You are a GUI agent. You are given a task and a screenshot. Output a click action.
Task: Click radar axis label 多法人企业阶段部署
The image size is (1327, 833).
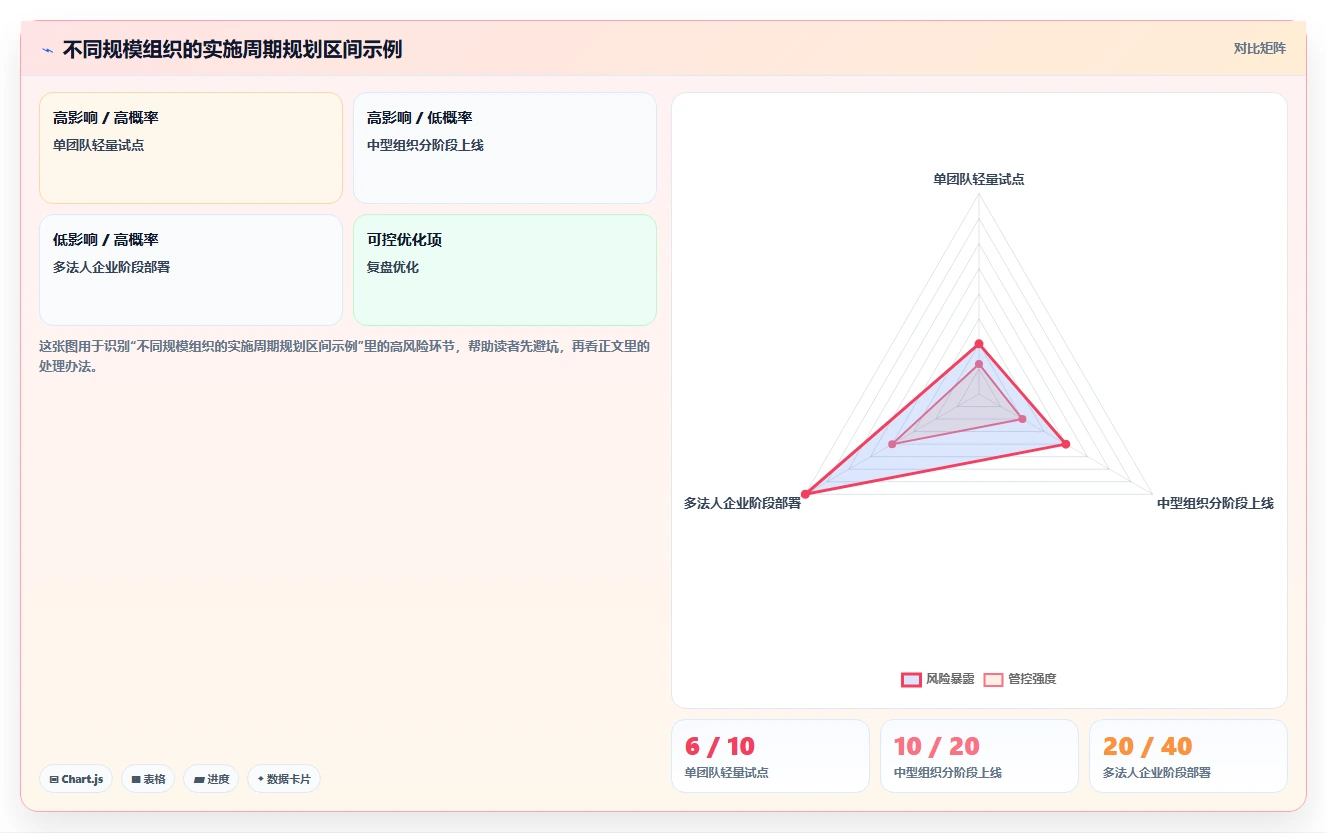pos(742,503)
